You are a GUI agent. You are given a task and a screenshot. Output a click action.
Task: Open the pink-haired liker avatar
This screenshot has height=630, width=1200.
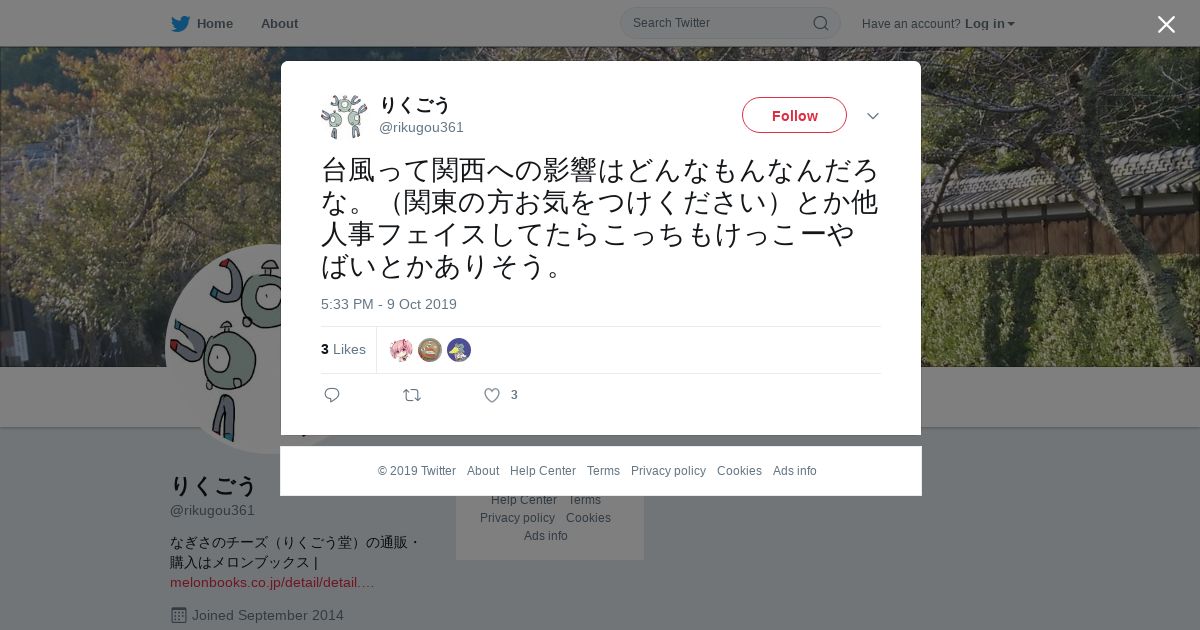401,350
